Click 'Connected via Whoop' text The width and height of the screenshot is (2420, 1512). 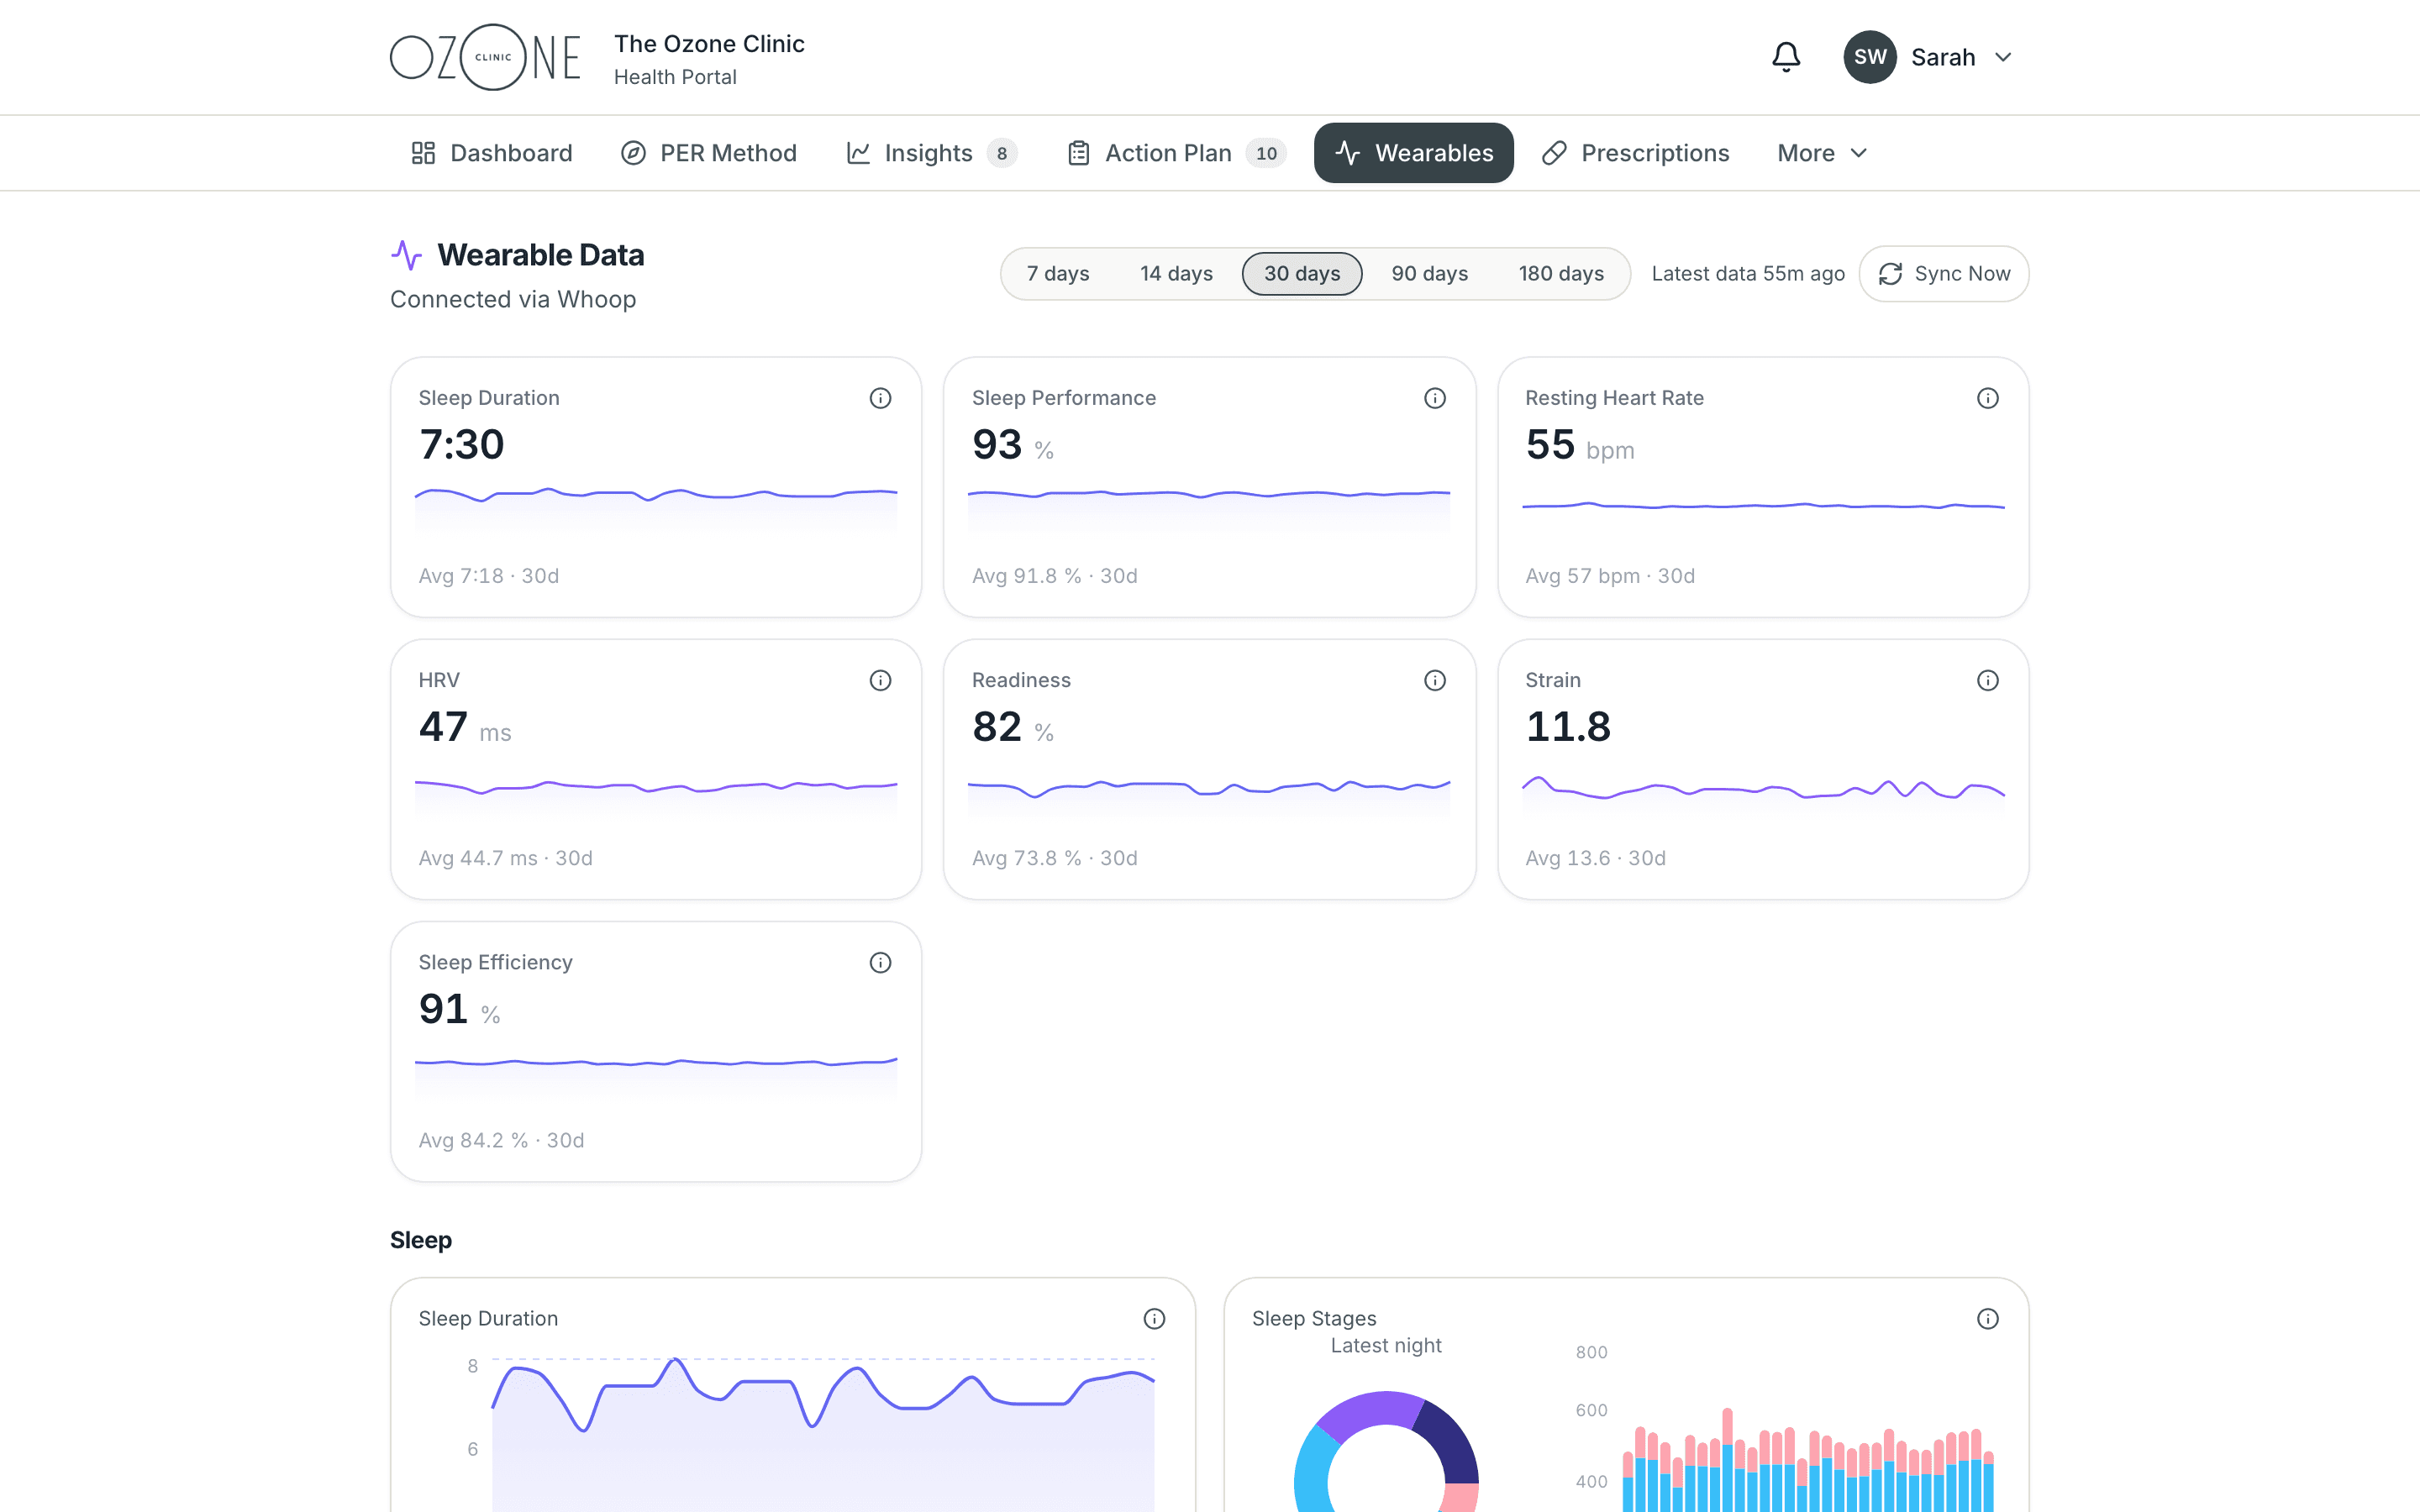[x=513, y=299]
